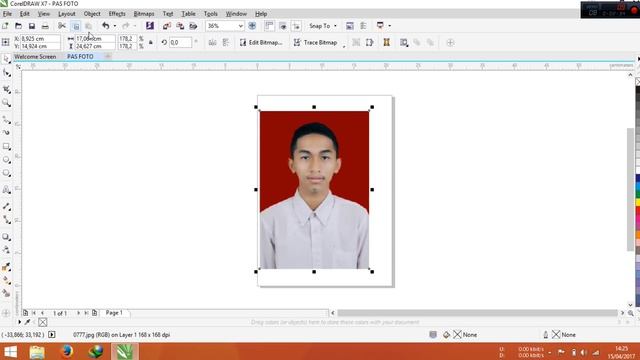Select the Crop tool
This screenshot has height=360, width=640.
click(6, 89)
